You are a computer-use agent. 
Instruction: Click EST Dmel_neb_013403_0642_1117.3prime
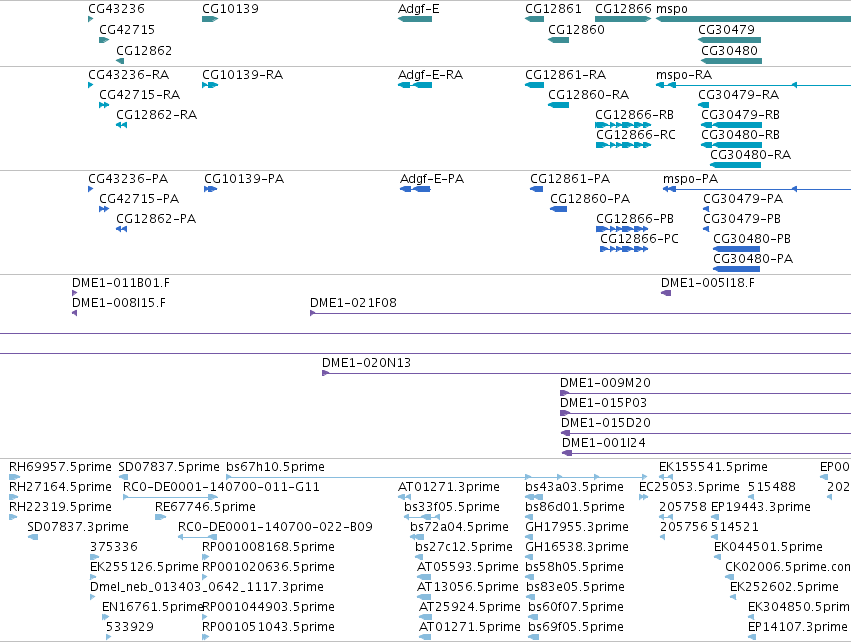pyautogui.click(x=92, y=597)
